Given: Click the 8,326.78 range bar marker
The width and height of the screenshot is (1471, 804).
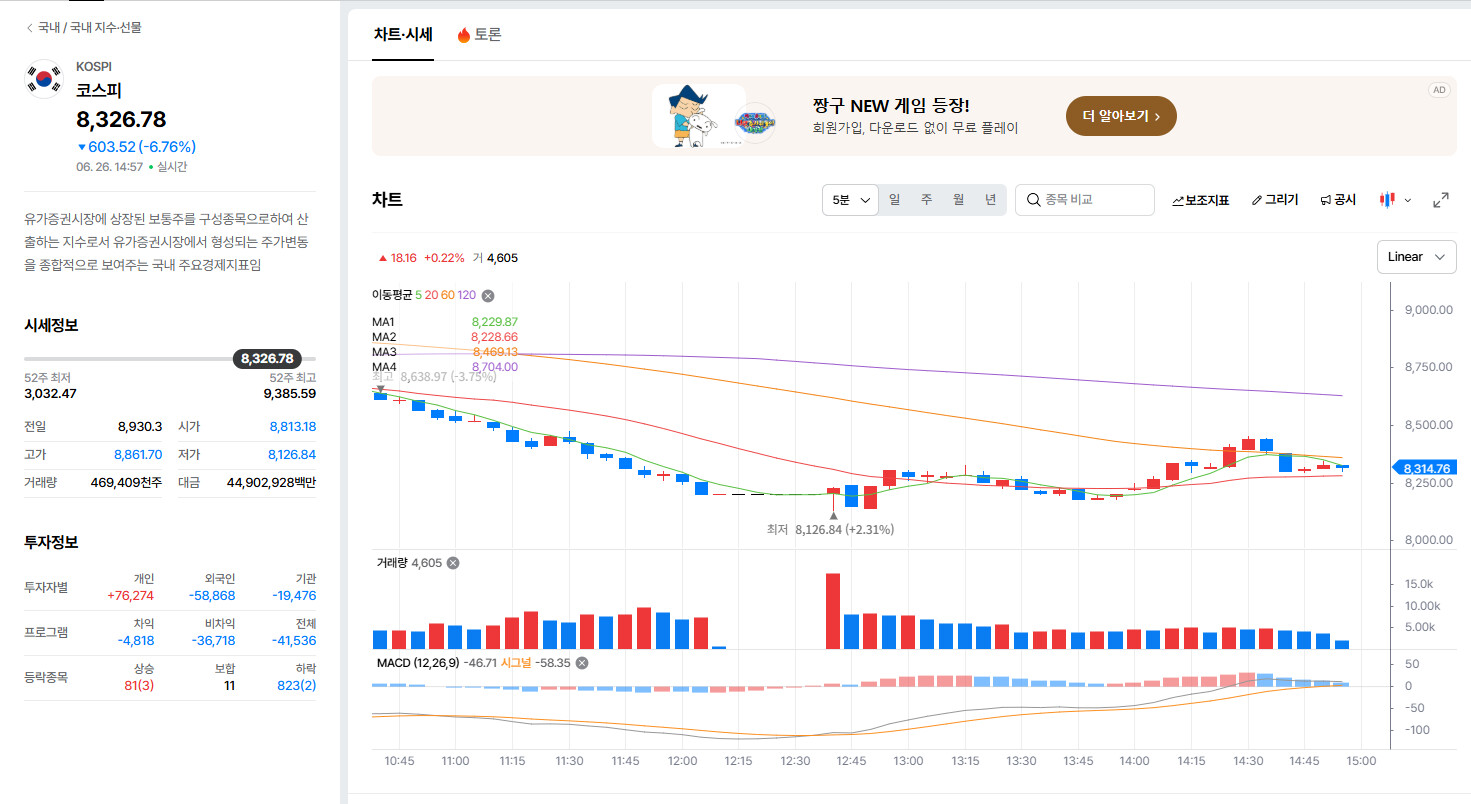Looking at the screenshot, I should tap(267, 358).
